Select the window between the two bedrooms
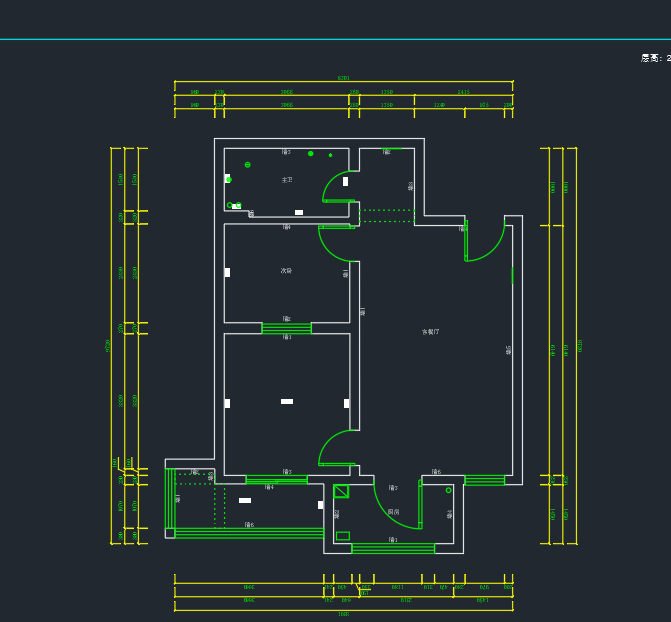This screenshot has height=622, width=671. point(286,327)
